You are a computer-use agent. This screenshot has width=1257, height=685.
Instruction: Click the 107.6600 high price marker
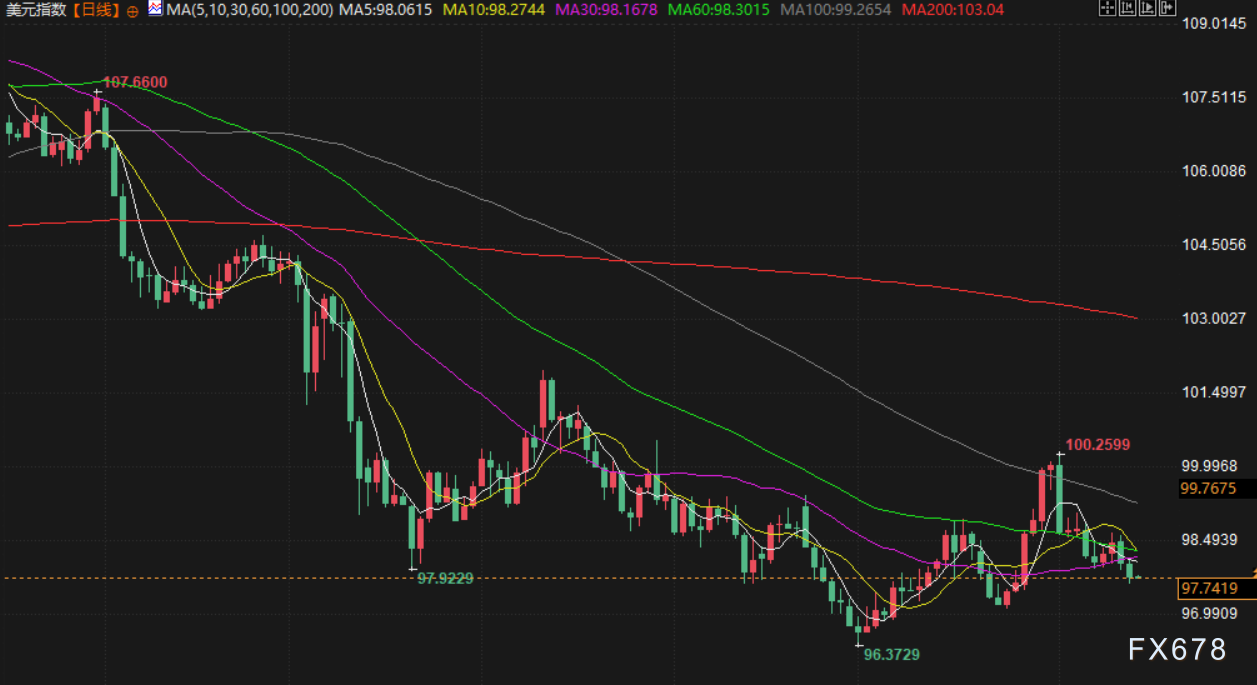point(135,82)
